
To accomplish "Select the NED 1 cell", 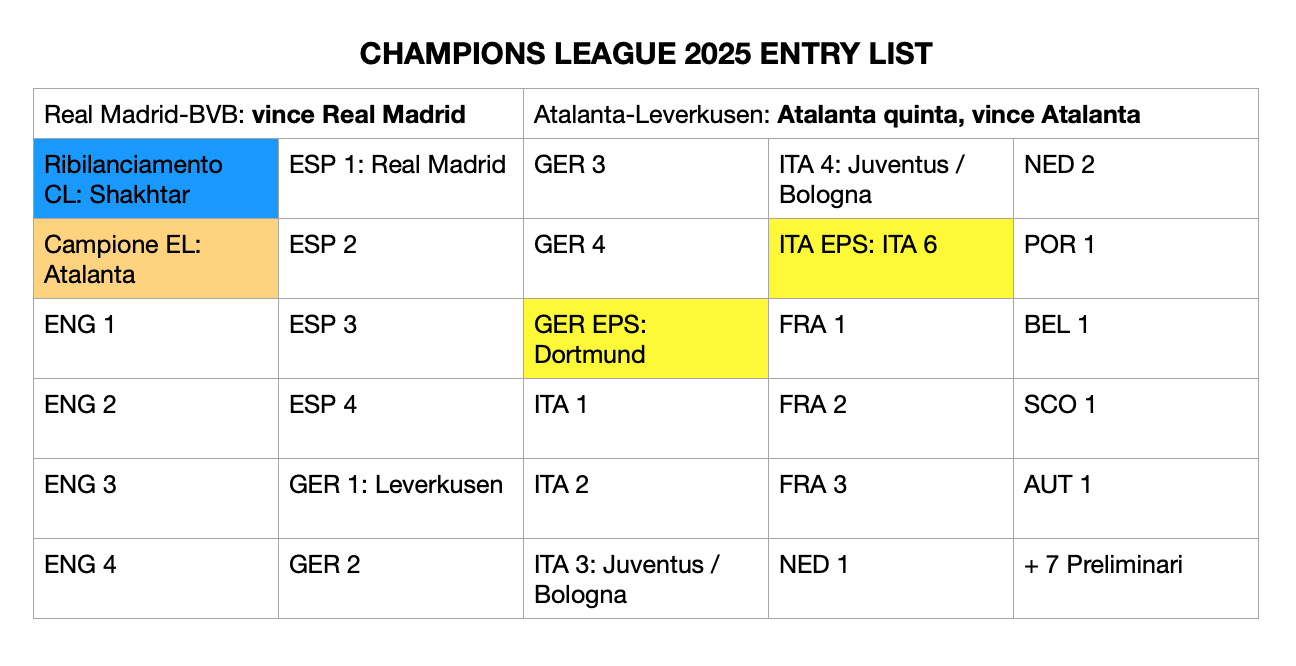I will click(x=891, y=579).
